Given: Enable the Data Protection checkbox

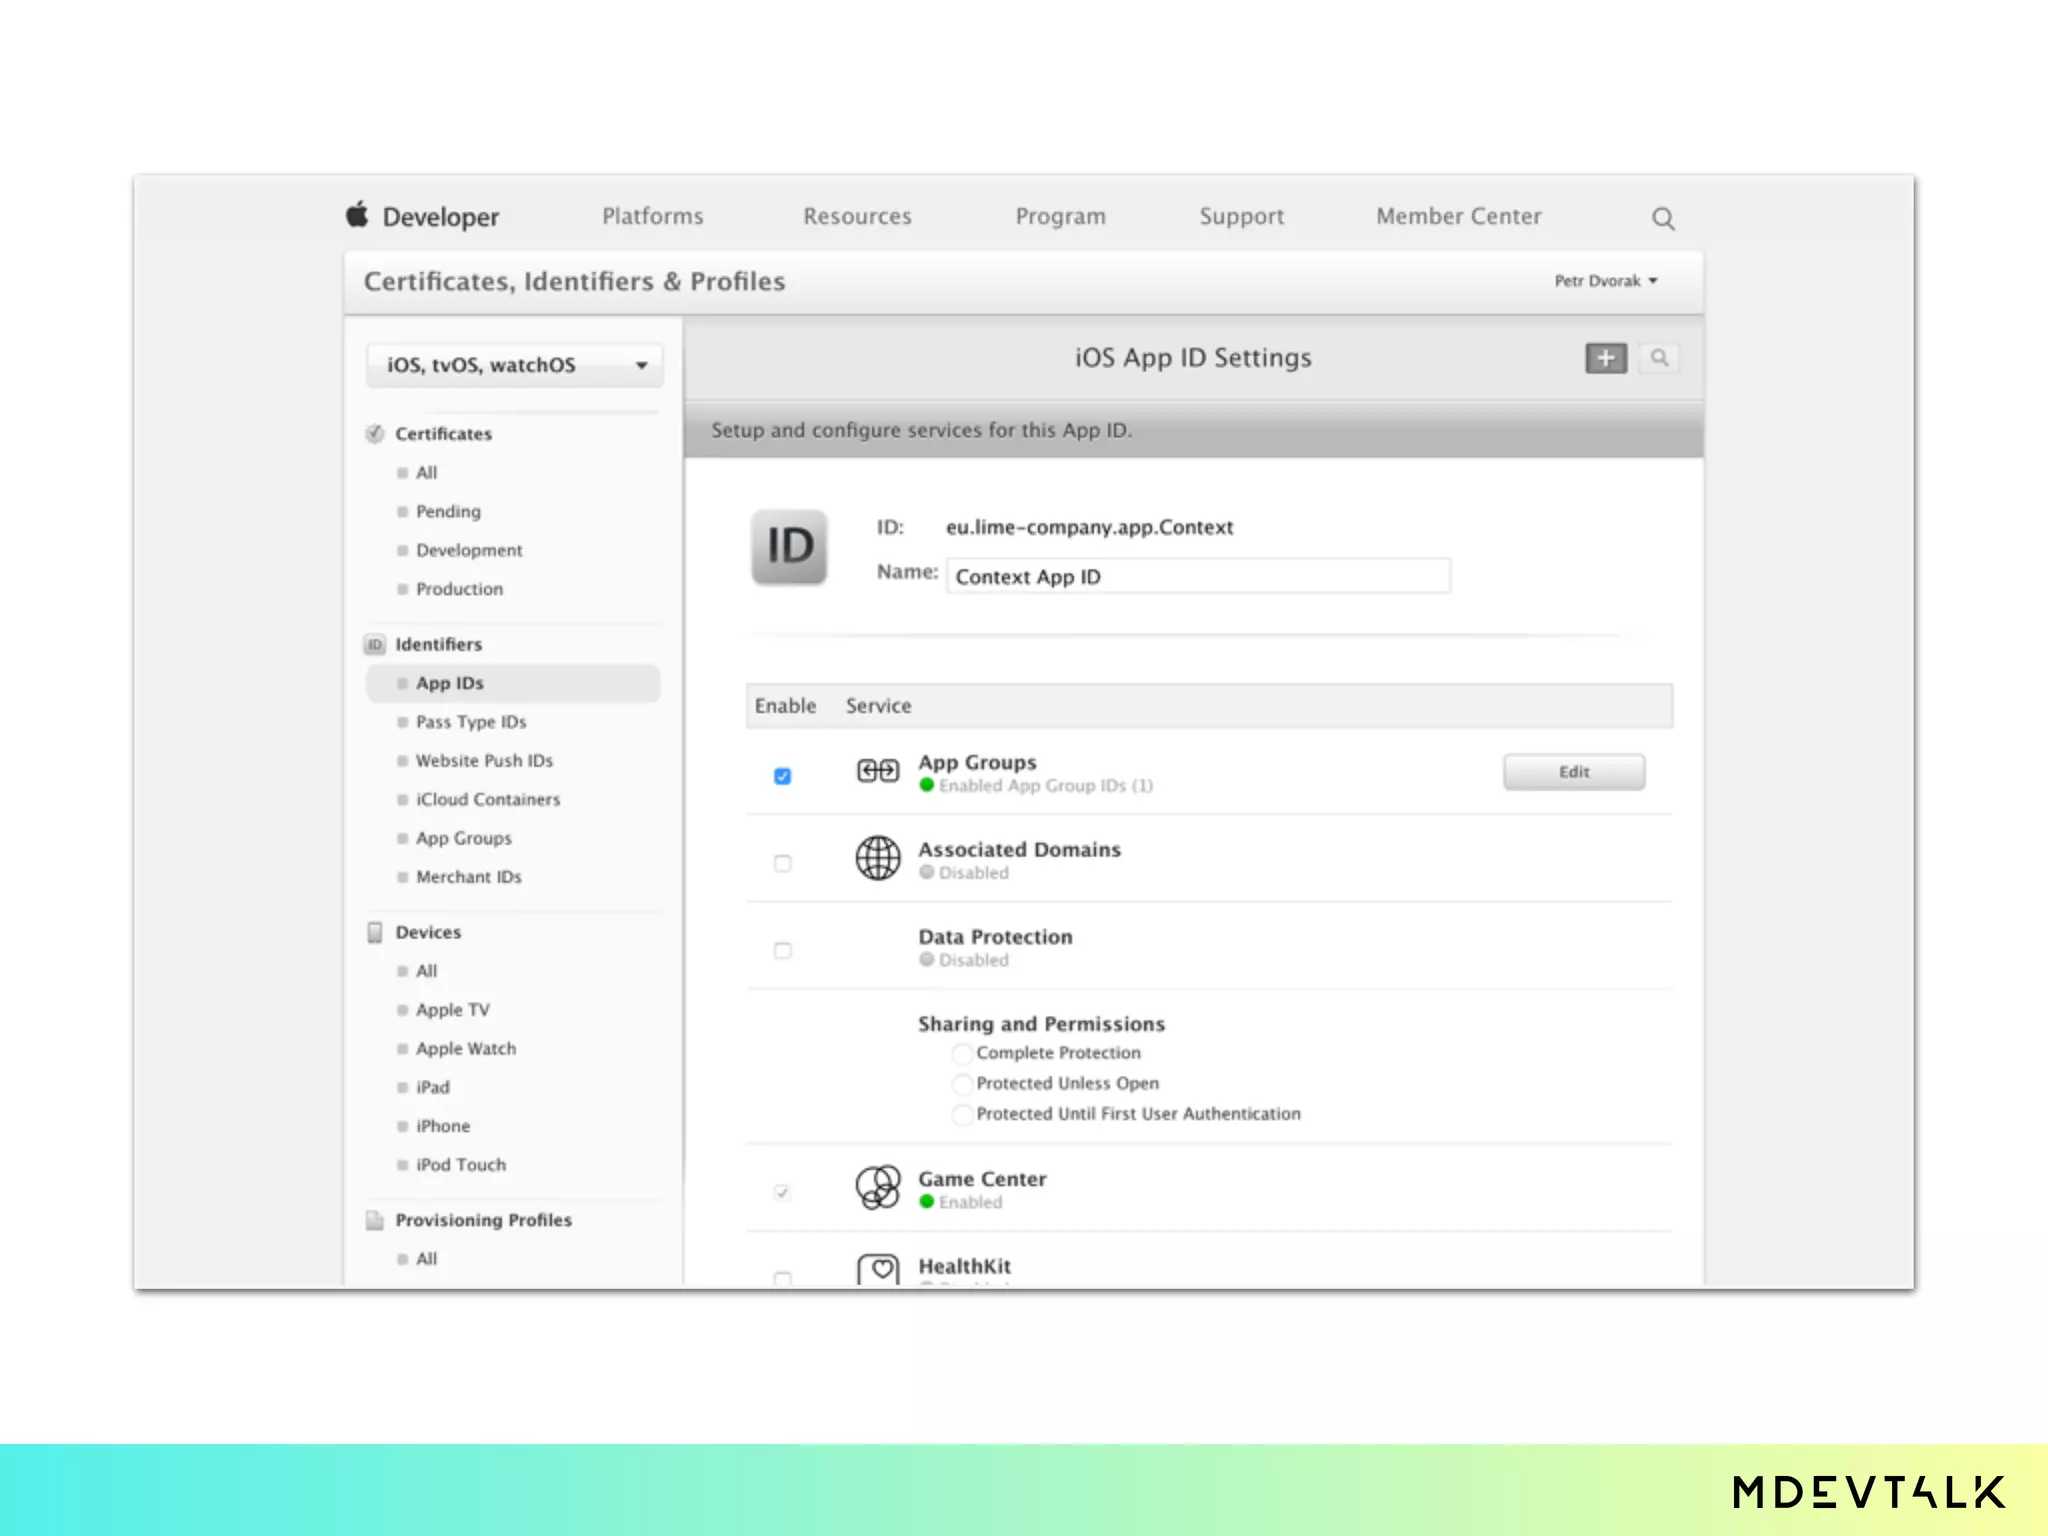Looking at the screenshot, I should (782, 950).
